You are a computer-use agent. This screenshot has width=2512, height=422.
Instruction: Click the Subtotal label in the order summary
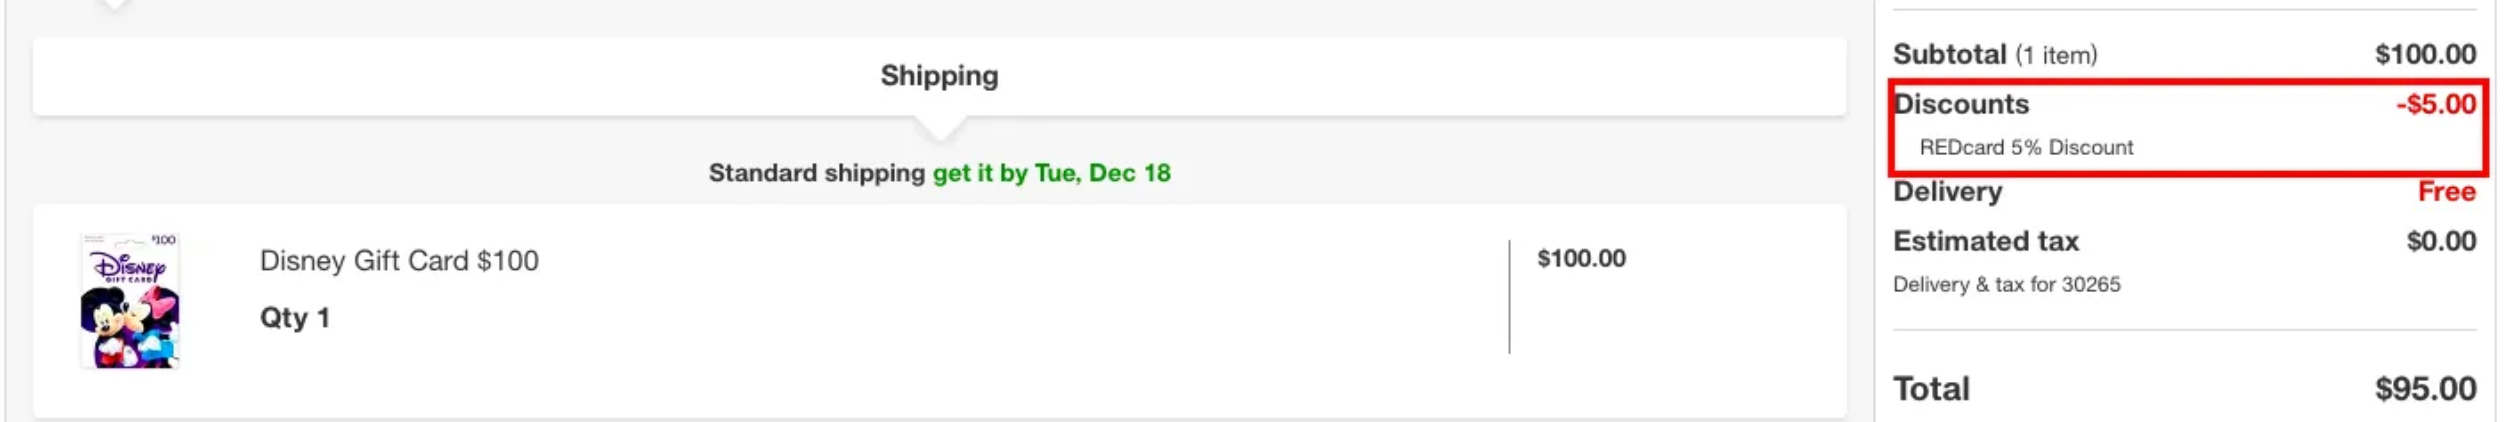pos(1949,54)
